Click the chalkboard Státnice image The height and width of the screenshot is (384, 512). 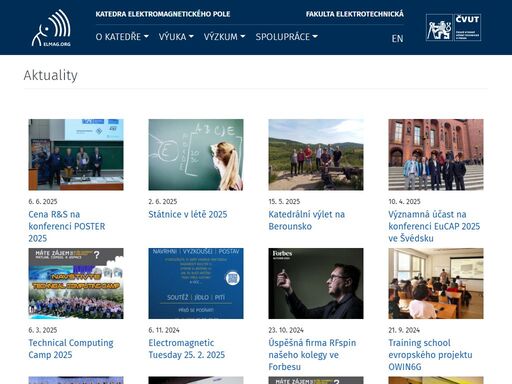[196, 155]
